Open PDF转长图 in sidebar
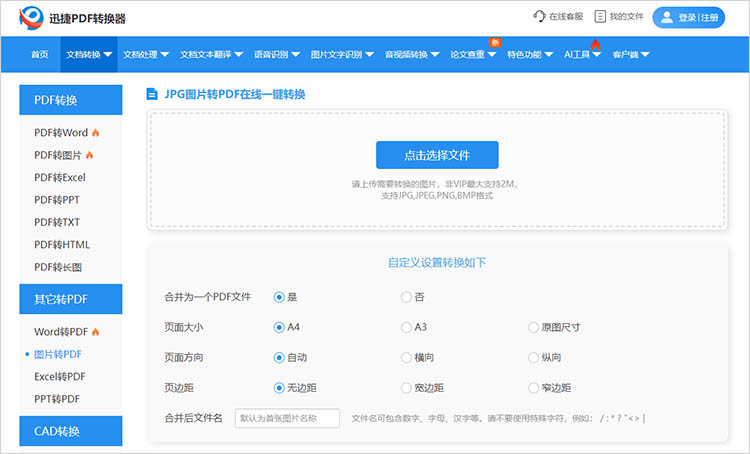750x454 pixels. [58, 267]
